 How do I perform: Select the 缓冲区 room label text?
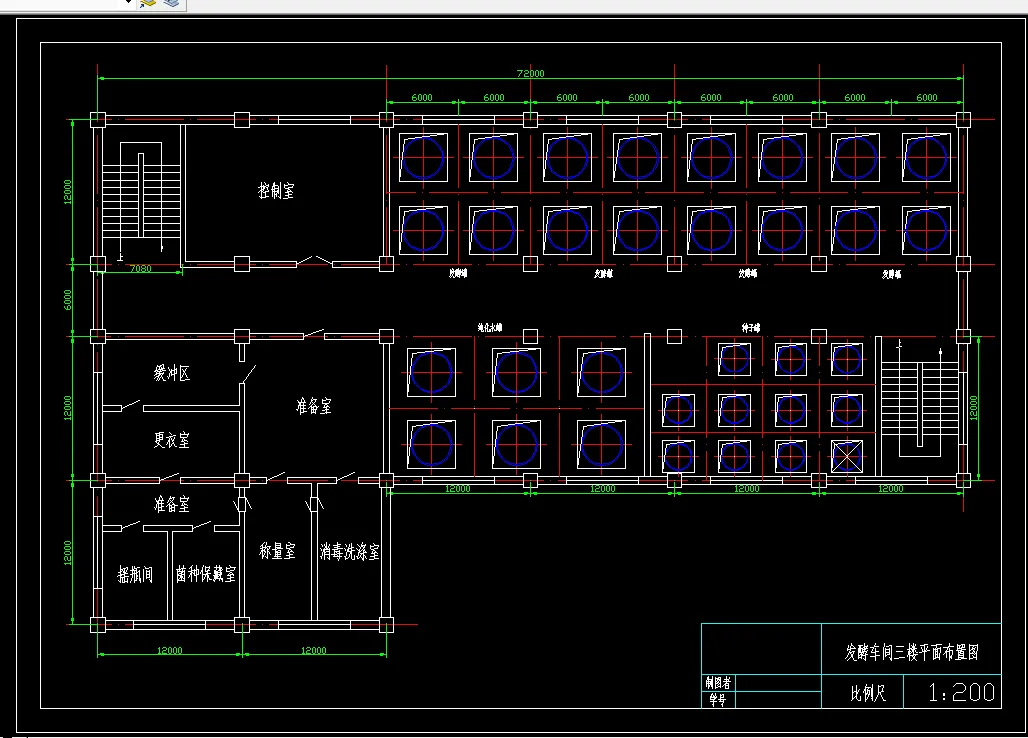click(x=172, y=373)
